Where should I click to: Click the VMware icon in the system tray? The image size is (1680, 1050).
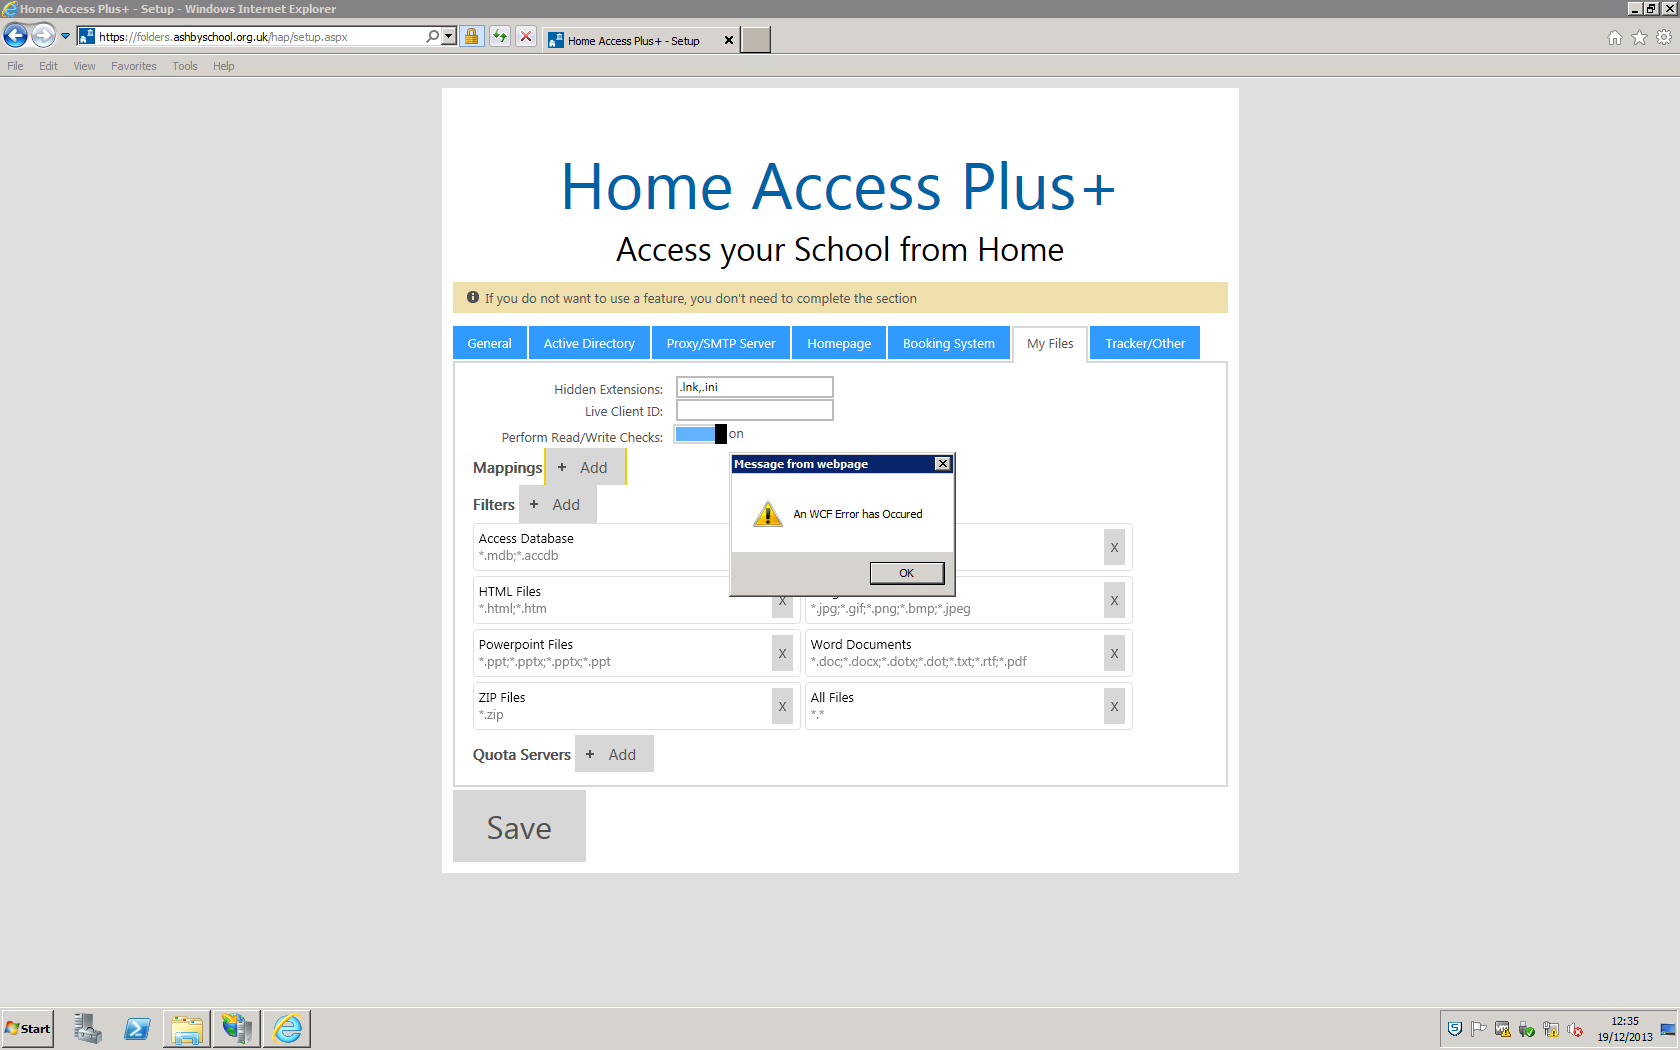[x=1503, y=1029]
